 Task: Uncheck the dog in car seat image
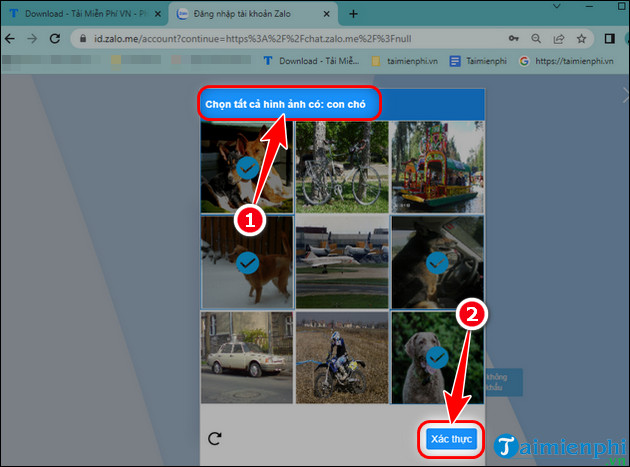coord(437,262)
